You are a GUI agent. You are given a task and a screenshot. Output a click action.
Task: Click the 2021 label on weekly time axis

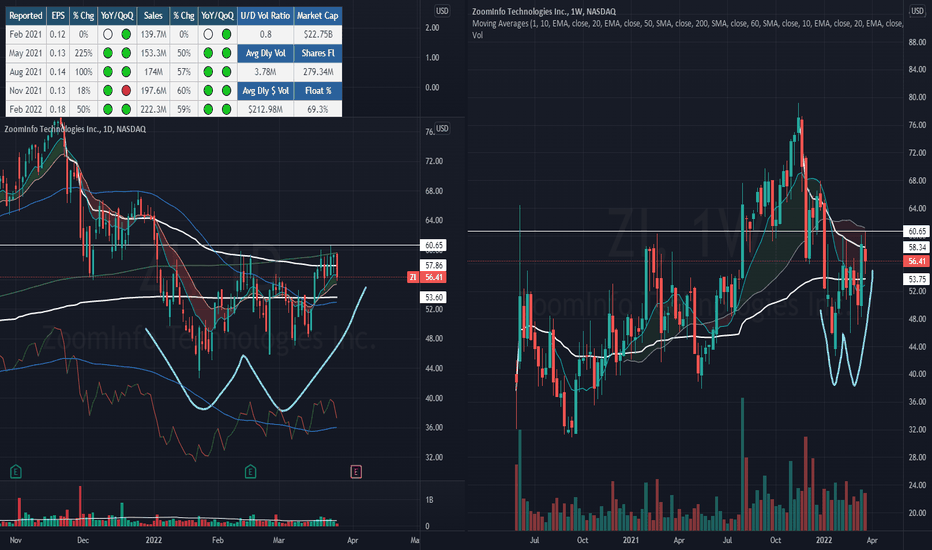click(x=631, y=540)
